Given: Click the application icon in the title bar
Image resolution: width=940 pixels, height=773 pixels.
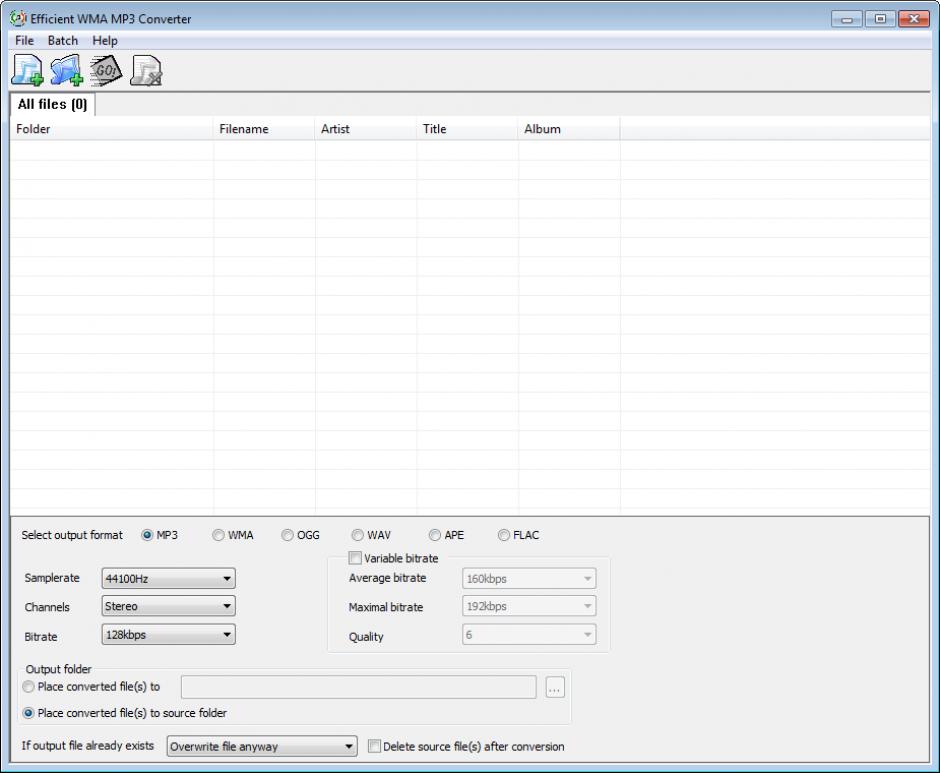Looking at the screenshot, I should 17,18.
